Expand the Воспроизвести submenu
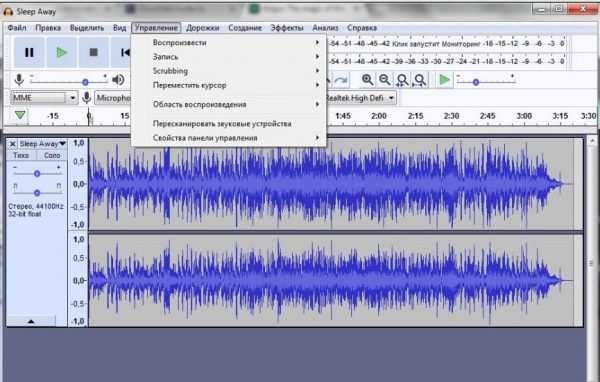 [x=229, y=42]
